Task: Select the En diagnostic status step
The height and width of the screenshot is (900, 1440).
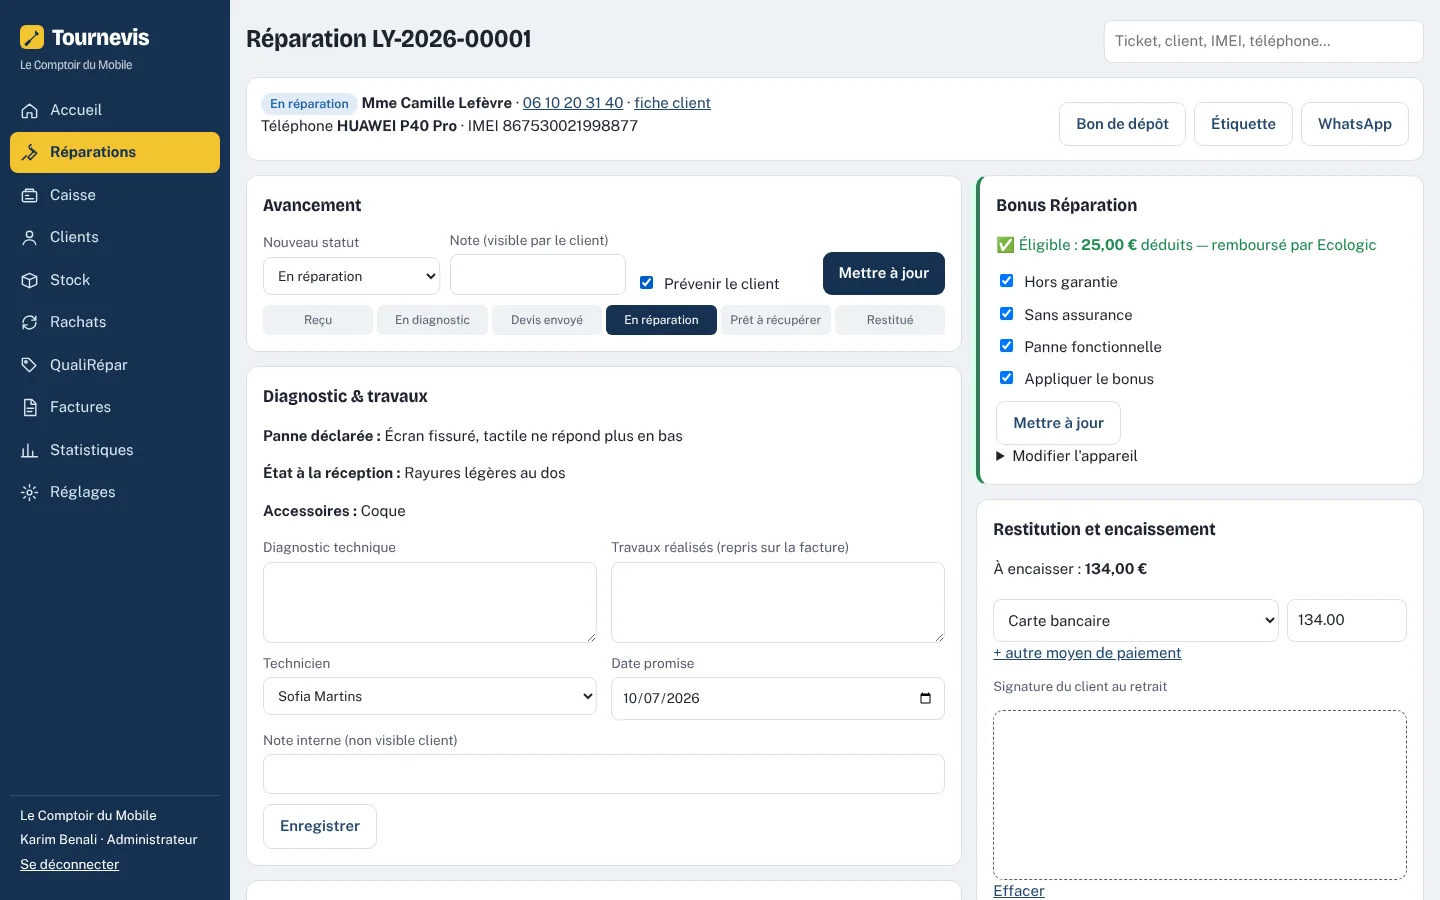Action: [432, 320]
